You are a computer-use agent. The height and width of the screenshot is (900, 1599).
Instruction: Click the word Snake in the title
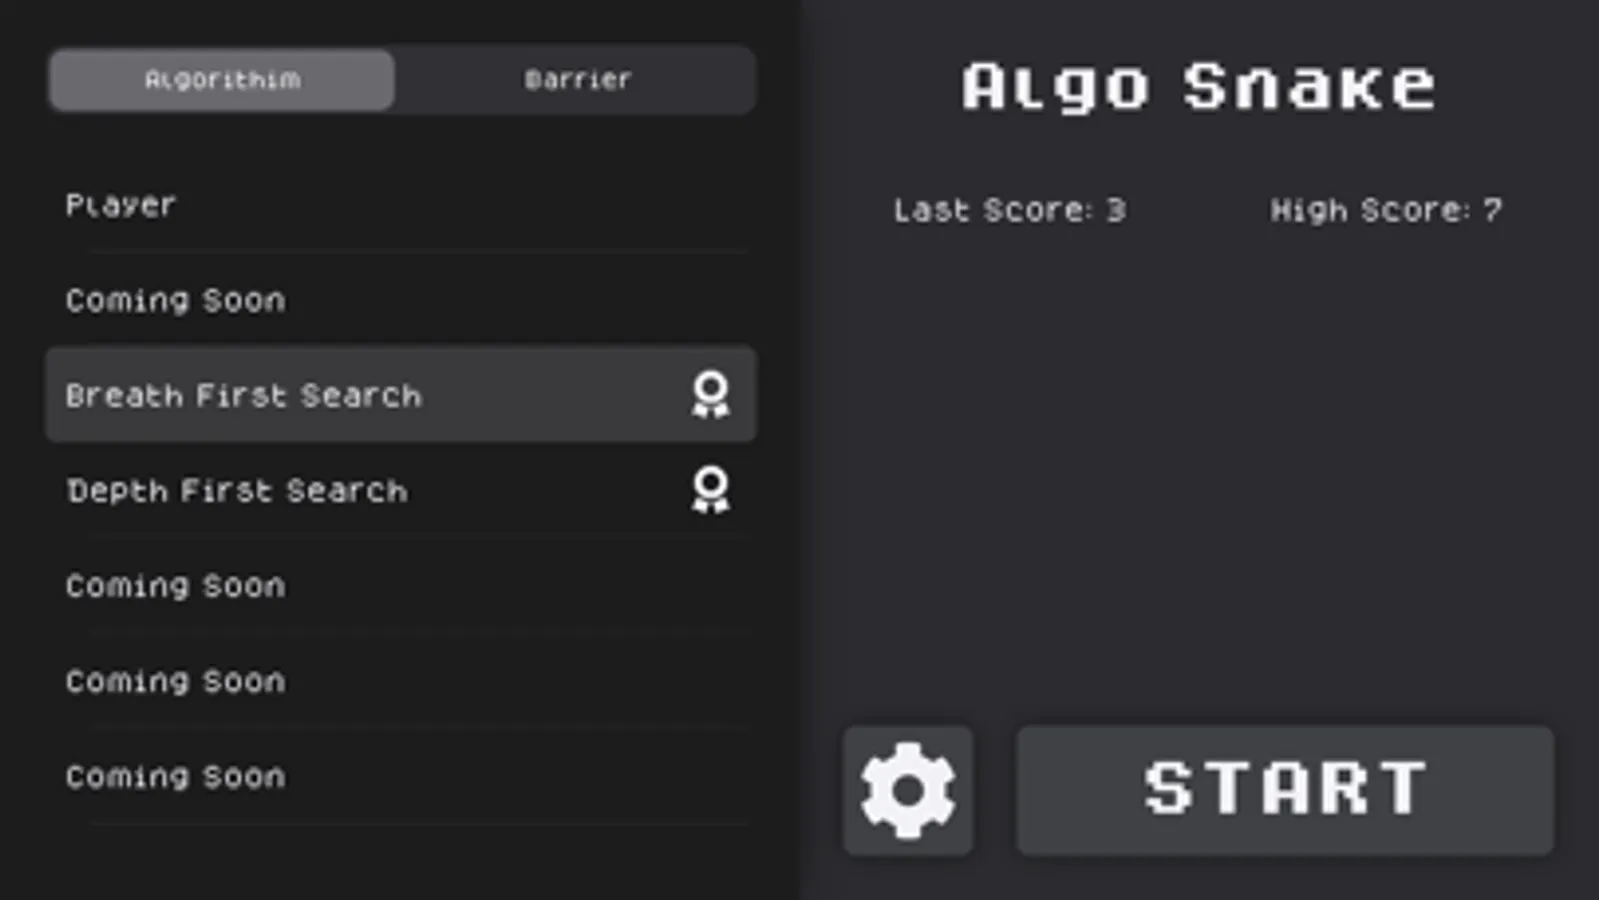point(1310,86)
